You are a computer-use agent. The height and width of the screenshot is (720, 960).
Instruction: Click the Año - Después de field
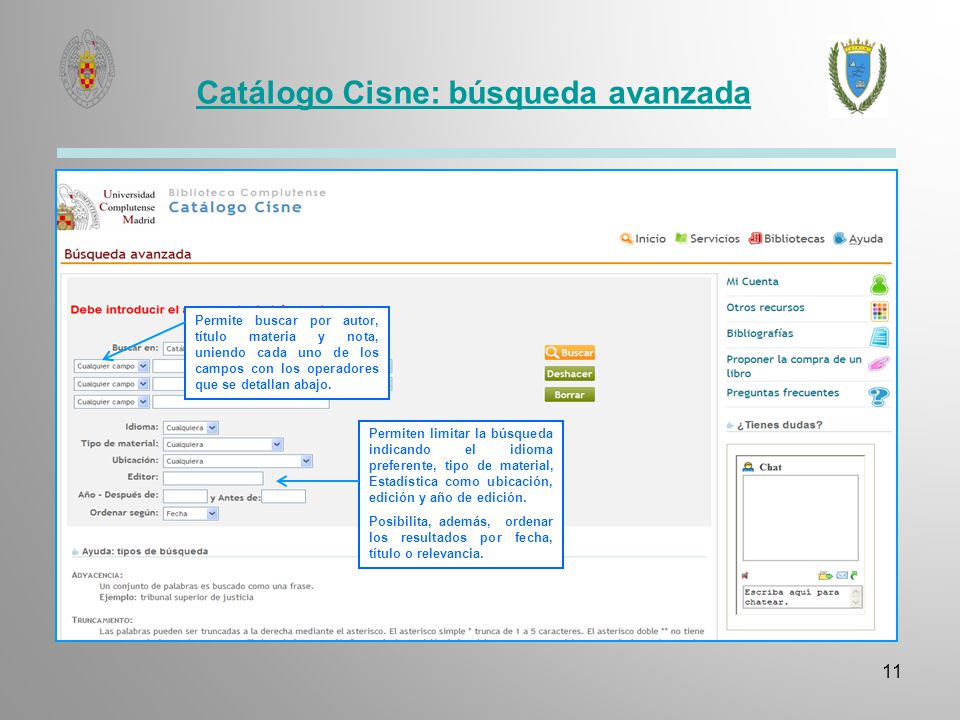[x=186, y=496]
